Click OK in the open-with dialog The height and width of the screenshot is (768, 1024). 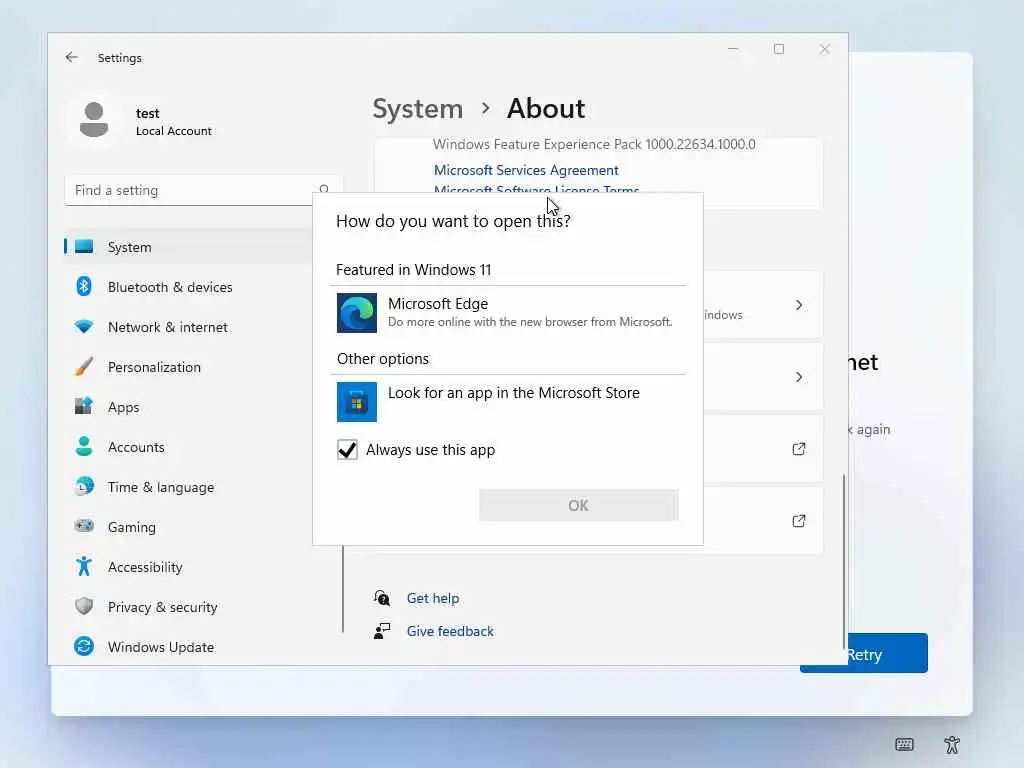coord(579,505)
